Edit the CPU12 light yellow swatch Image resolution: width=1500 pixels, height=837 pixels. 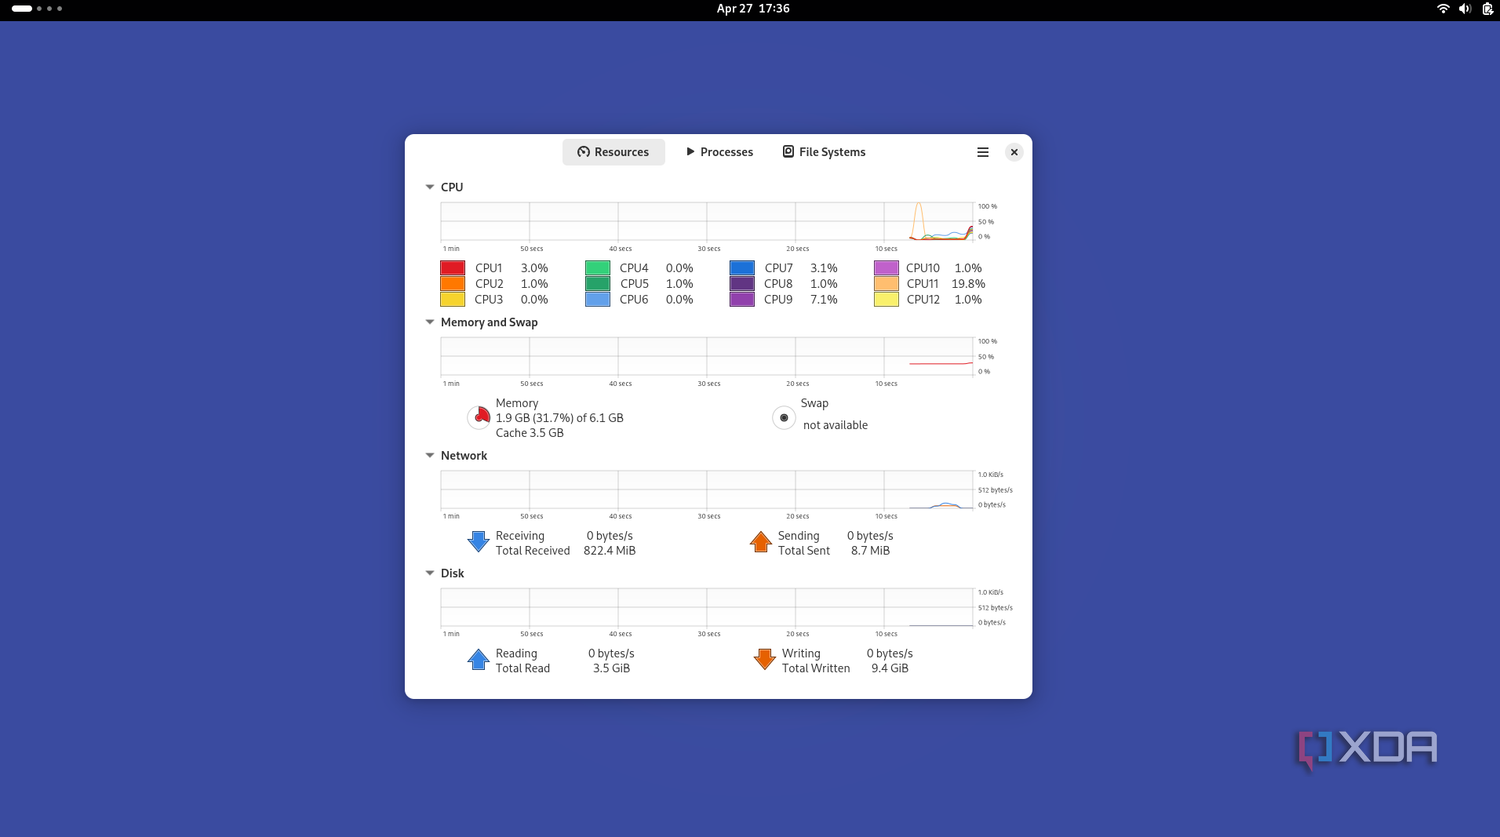(x=886, y=299)
